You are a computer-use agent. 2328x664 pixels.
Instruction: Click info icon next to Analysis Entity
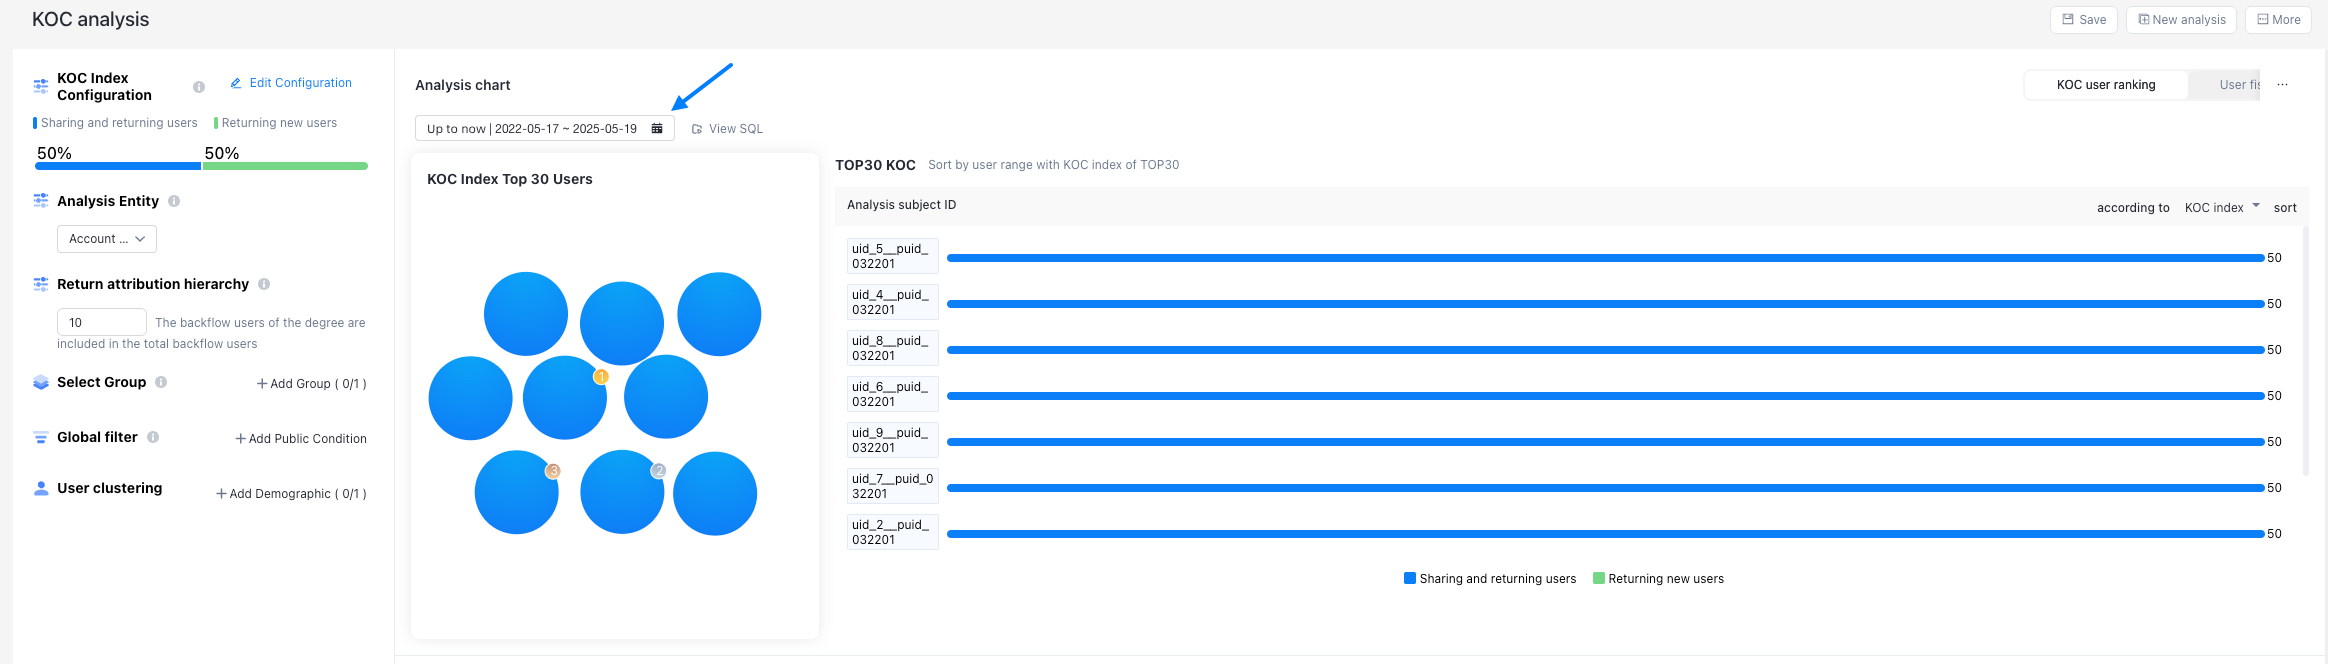(x=174, y=201)
